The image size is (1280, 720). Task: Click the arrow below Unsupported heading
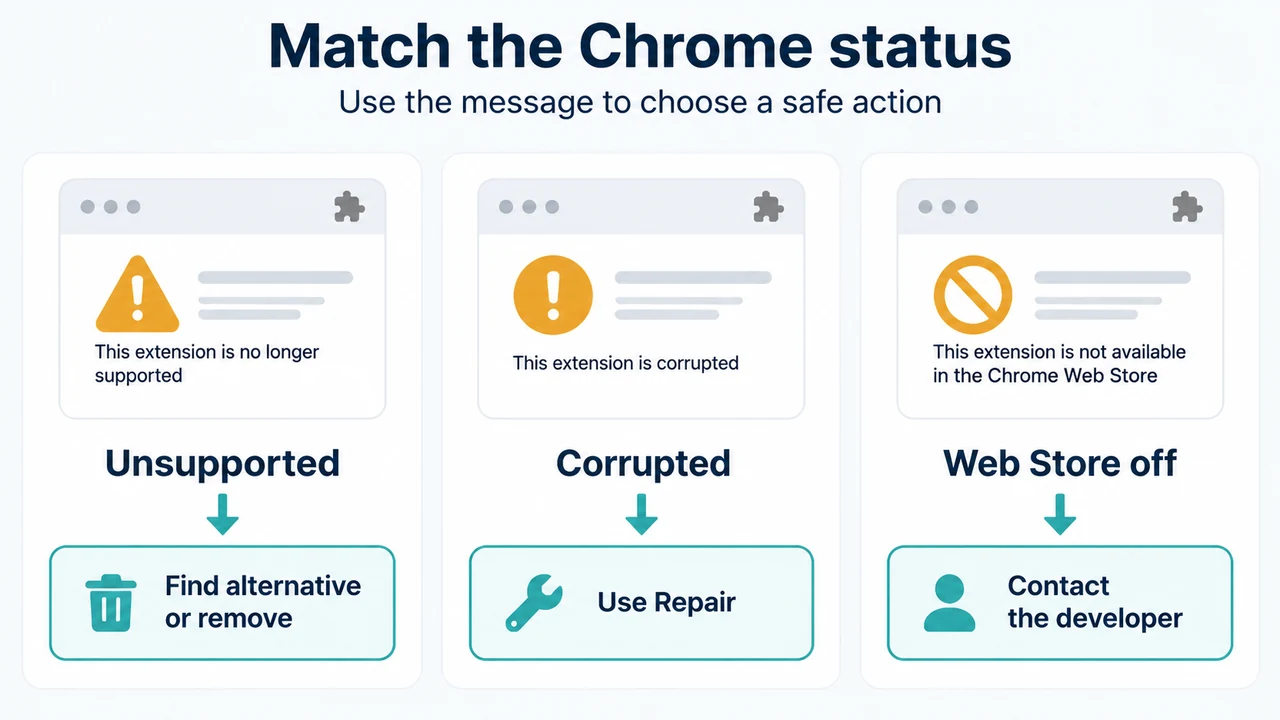(223, 513)
